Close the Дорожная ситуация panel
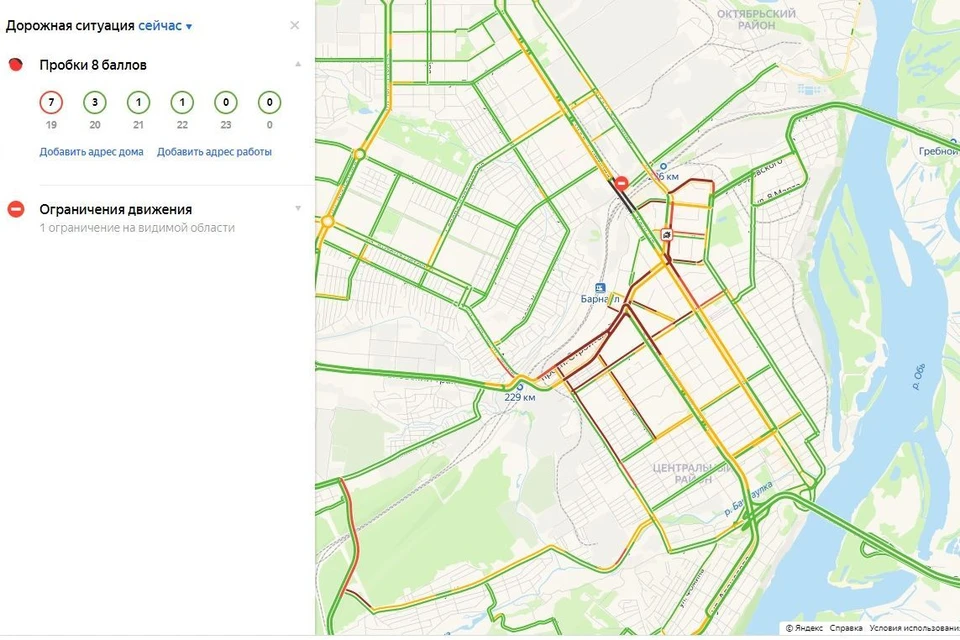Viewport: 960px width, 640px height. point(294,26)
